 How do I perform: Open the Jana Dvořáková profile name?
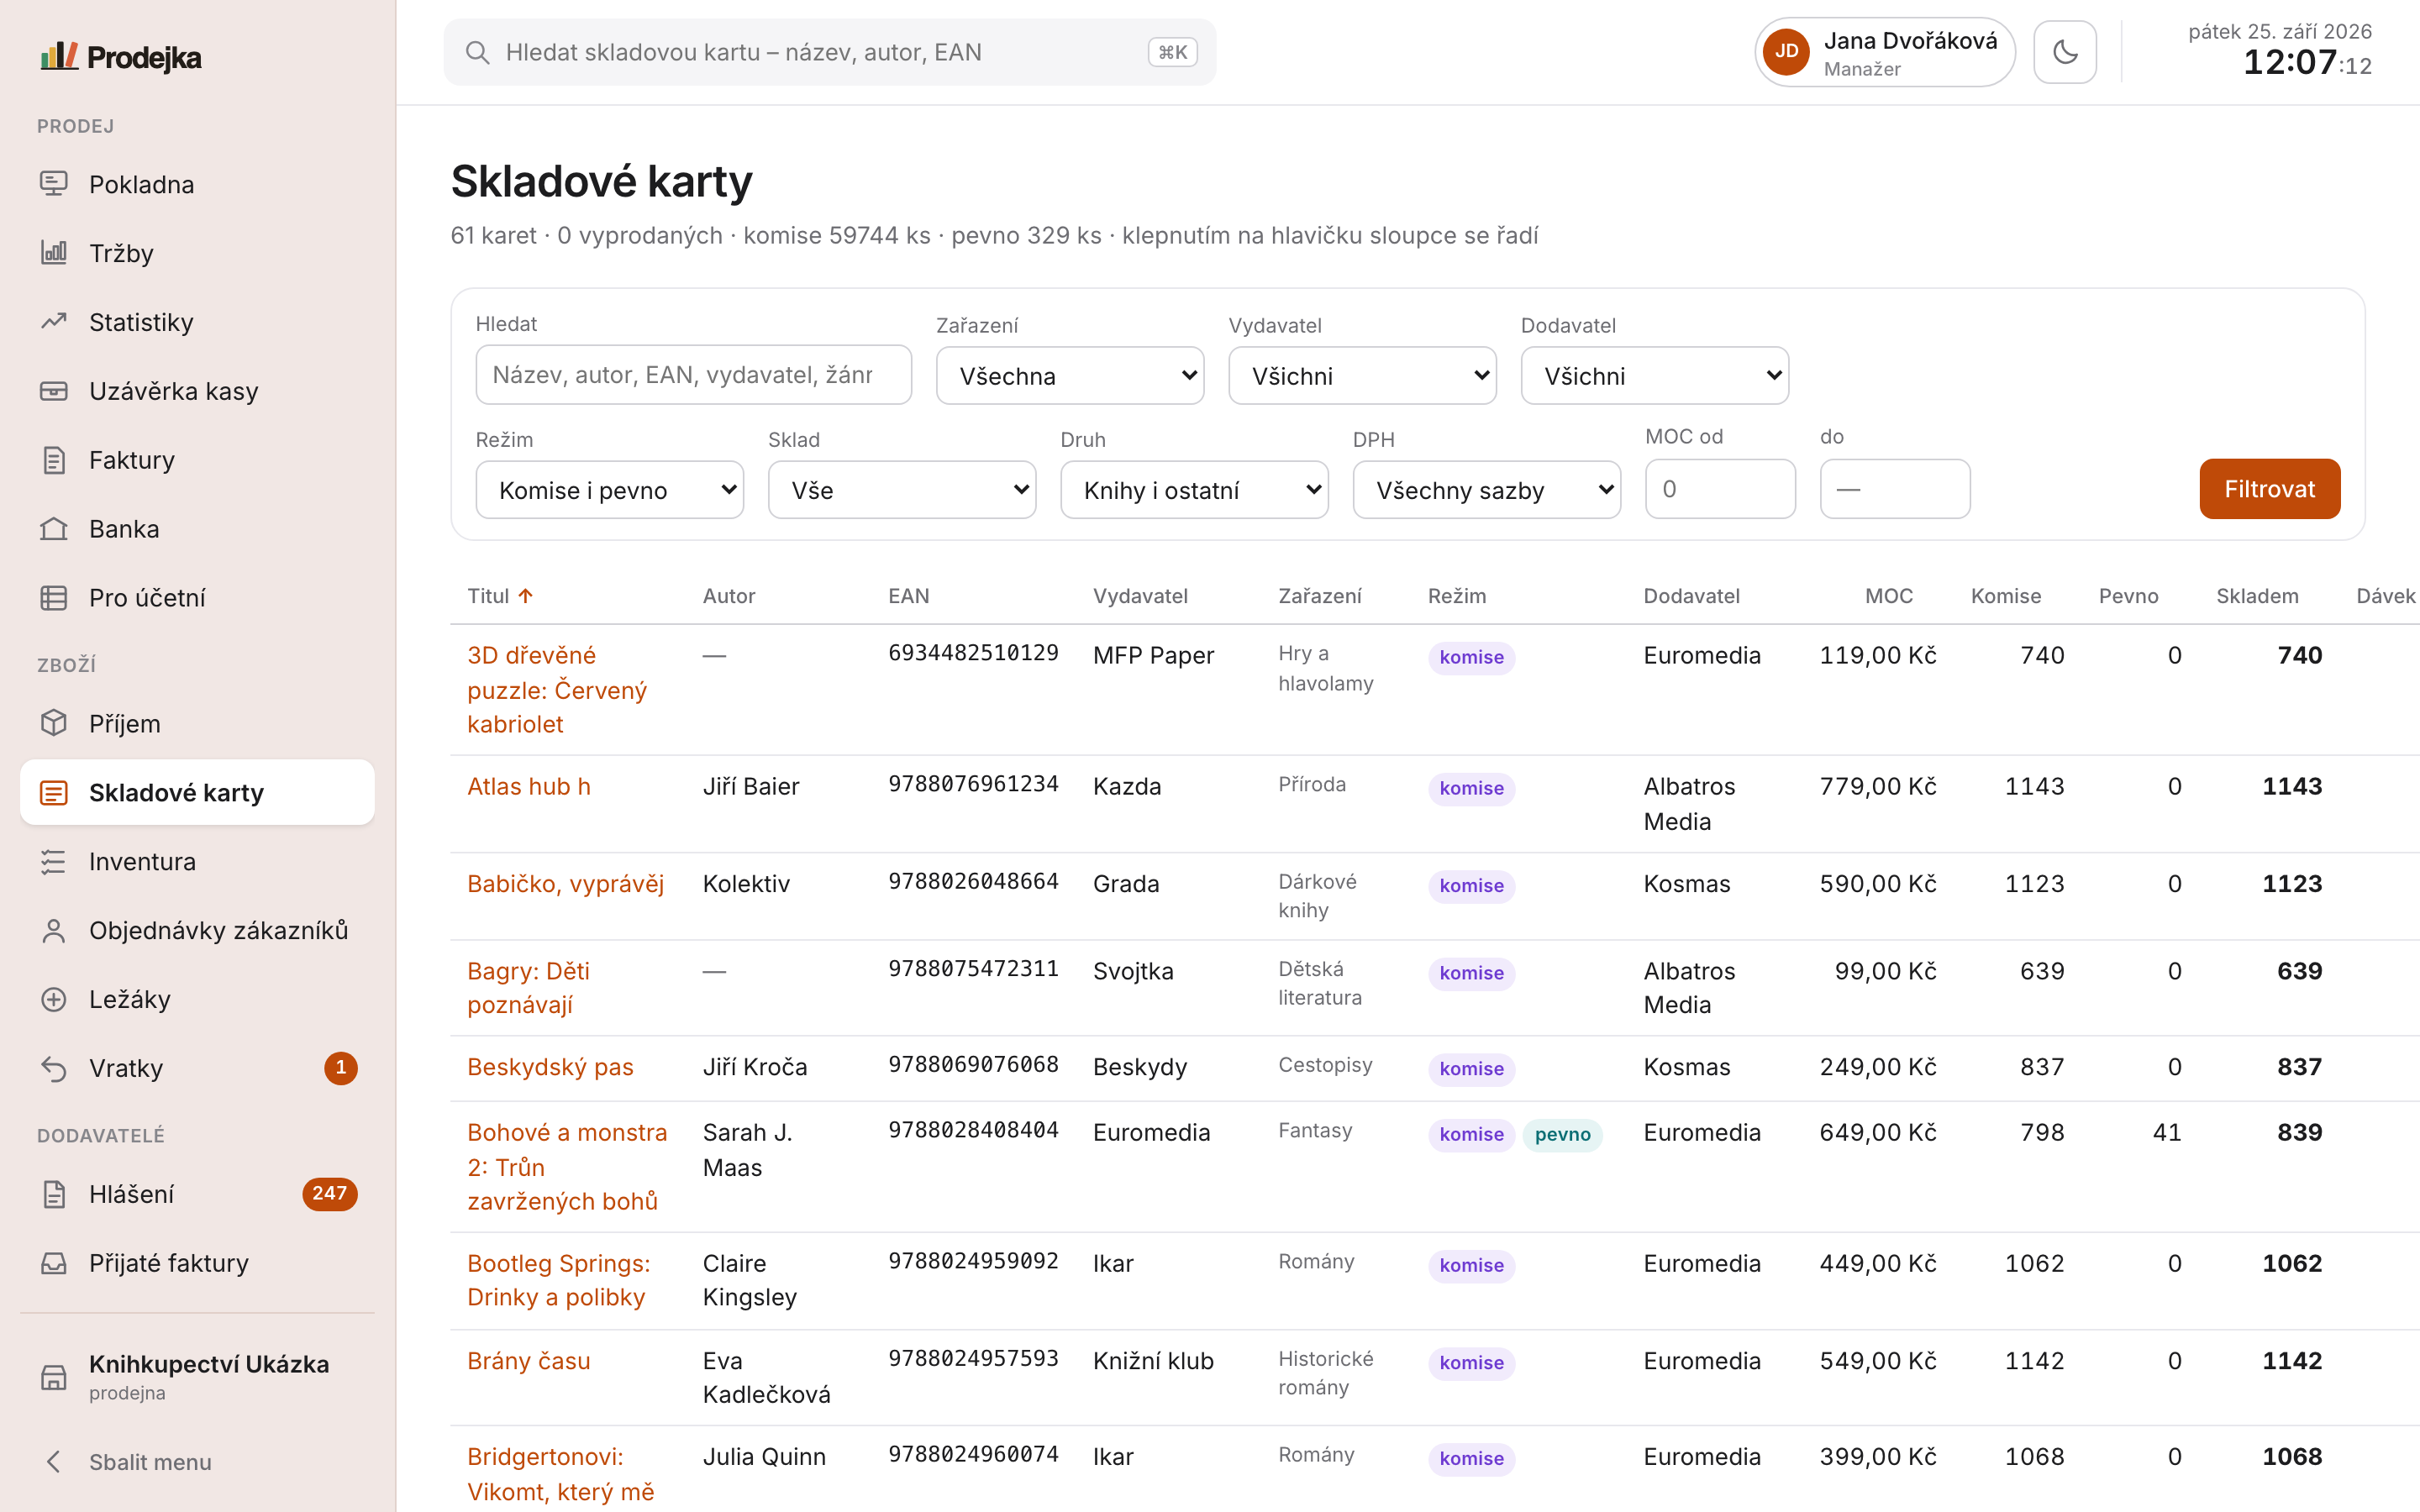1910,41
